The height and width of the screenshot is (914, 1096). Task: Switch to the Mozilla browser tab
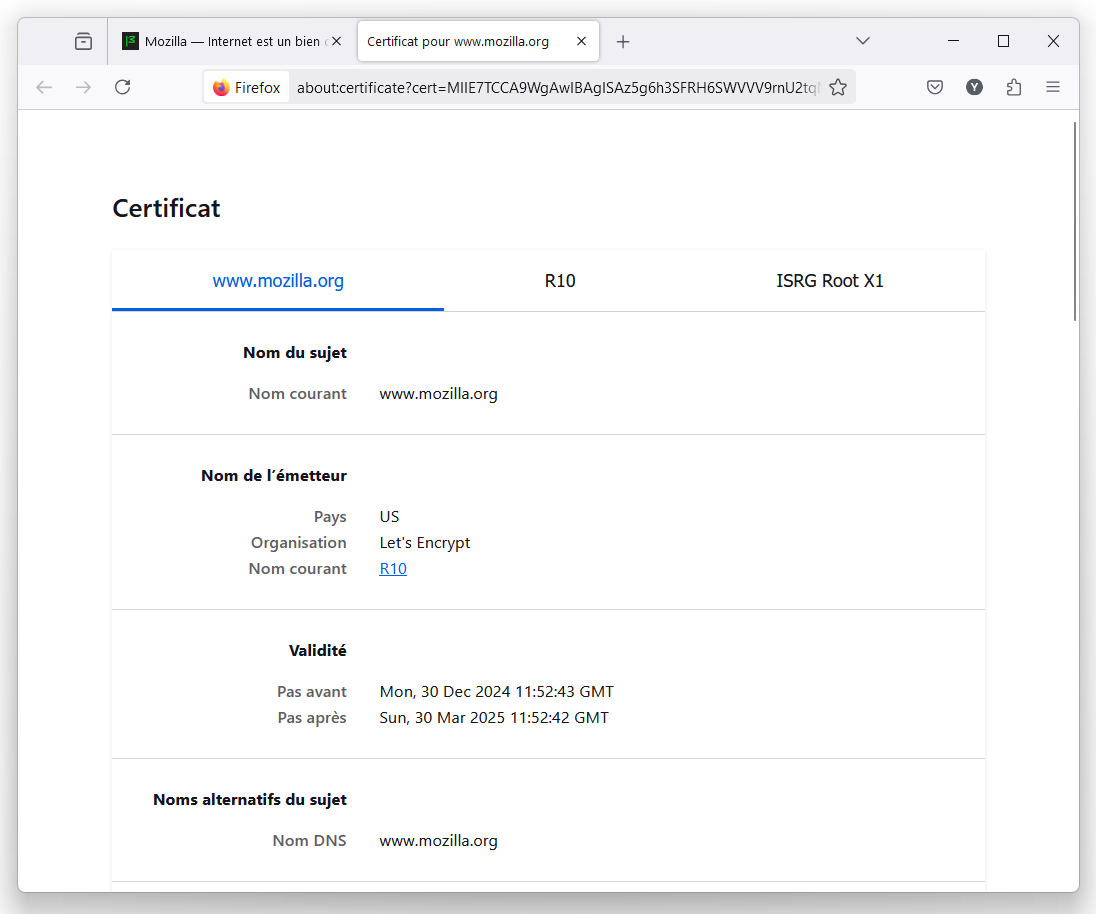click(x=230, y=41)
